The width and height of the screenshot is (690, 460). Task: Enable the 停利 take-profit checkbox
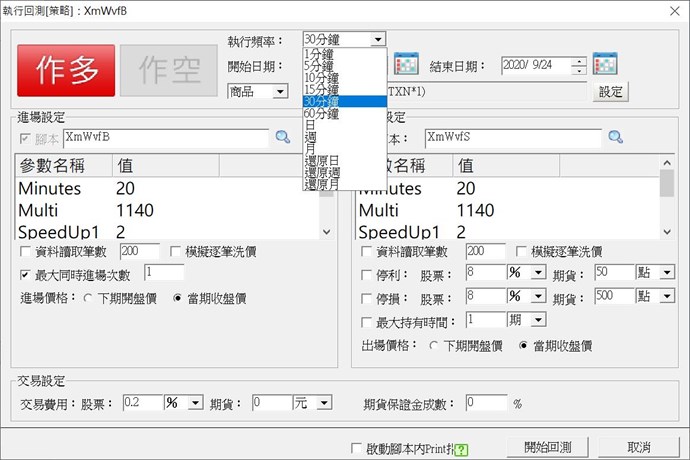[x=366, y=273]
